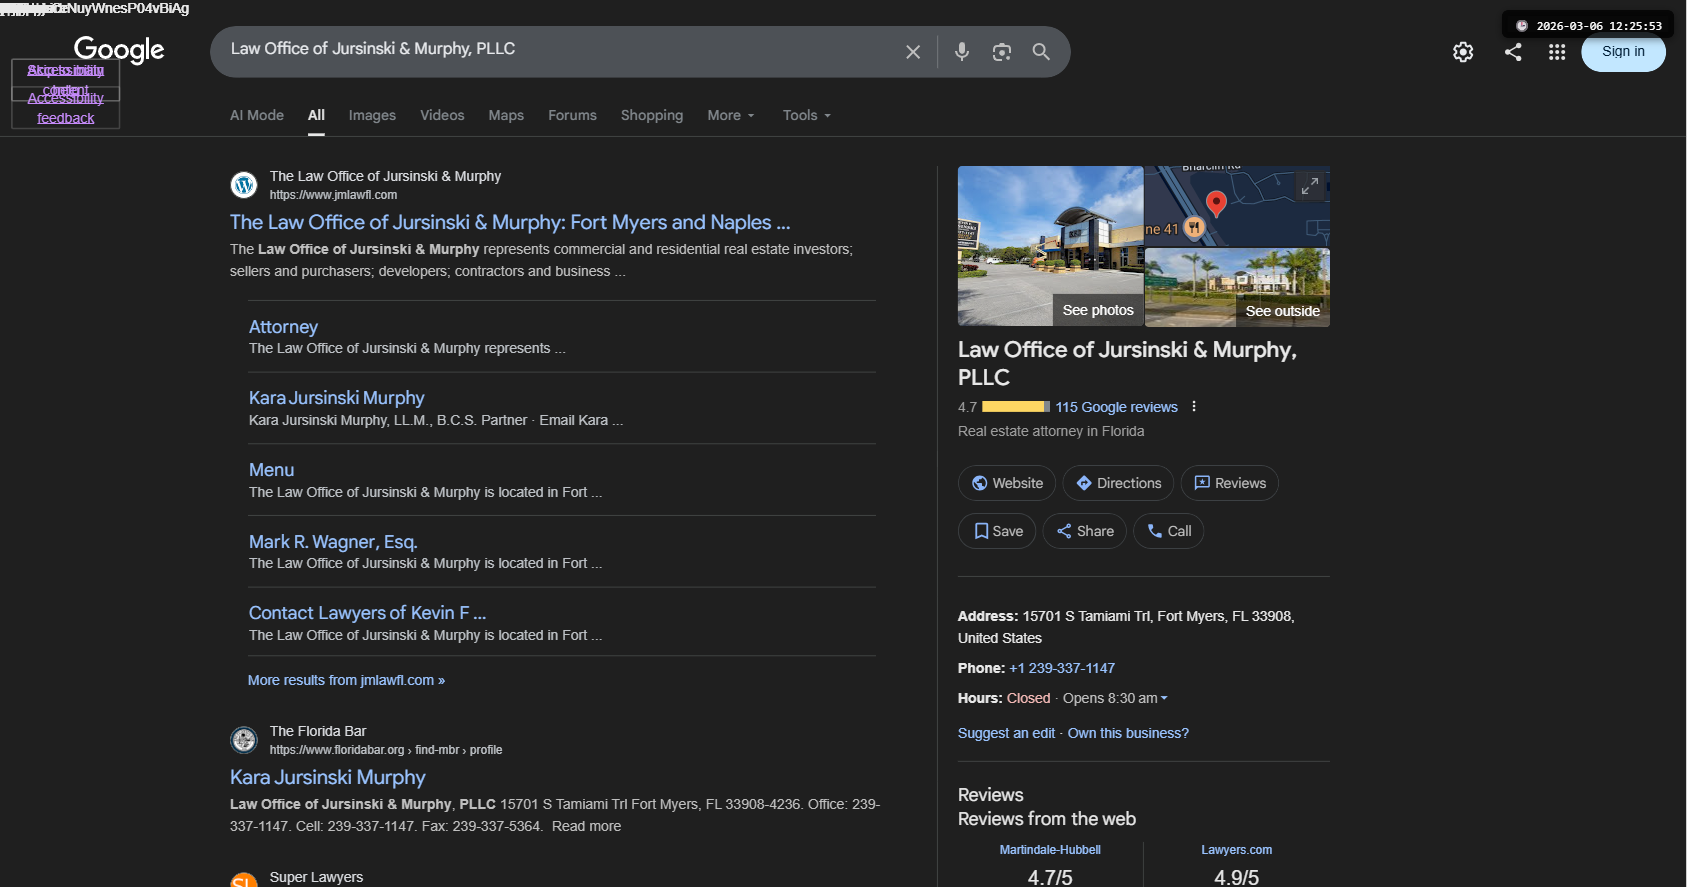Click the share icon in the header

[1513, 52]
